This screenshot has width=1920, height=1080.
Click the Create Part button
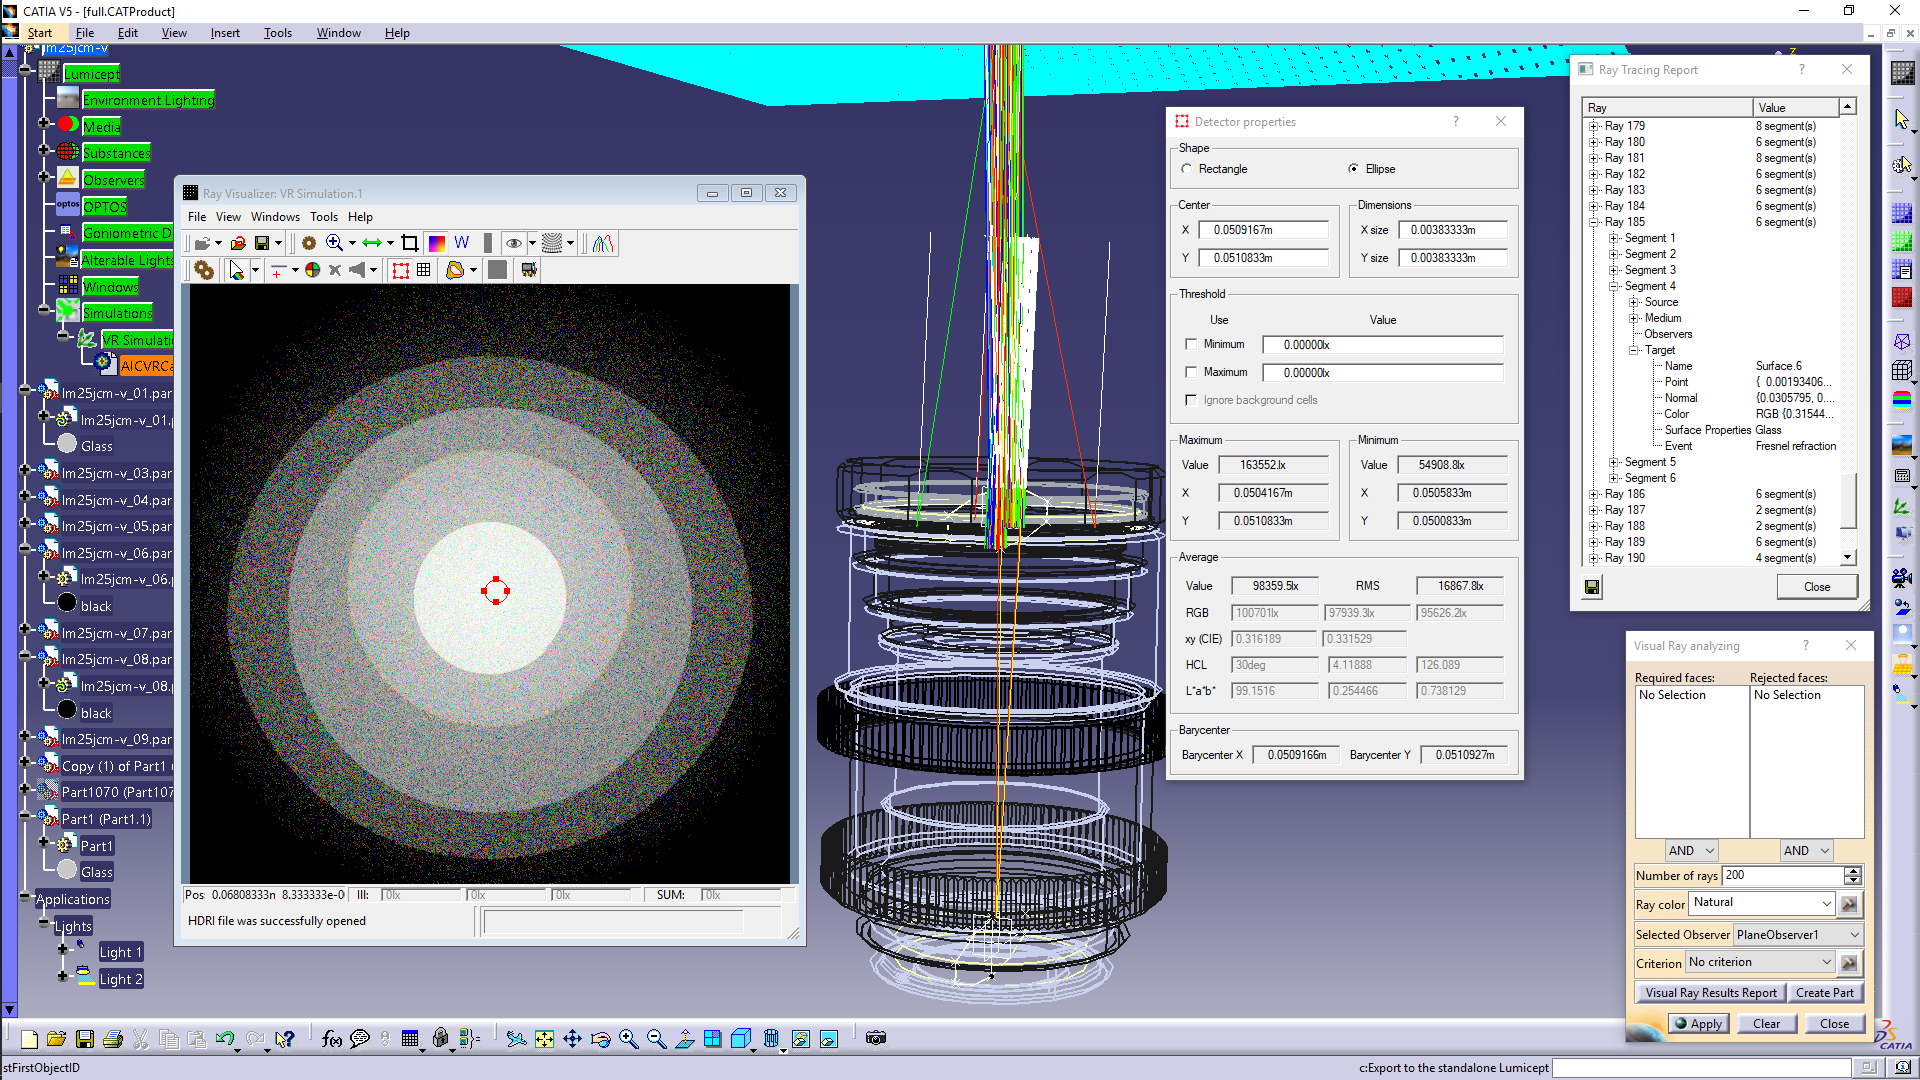[x=1824, y=993]
